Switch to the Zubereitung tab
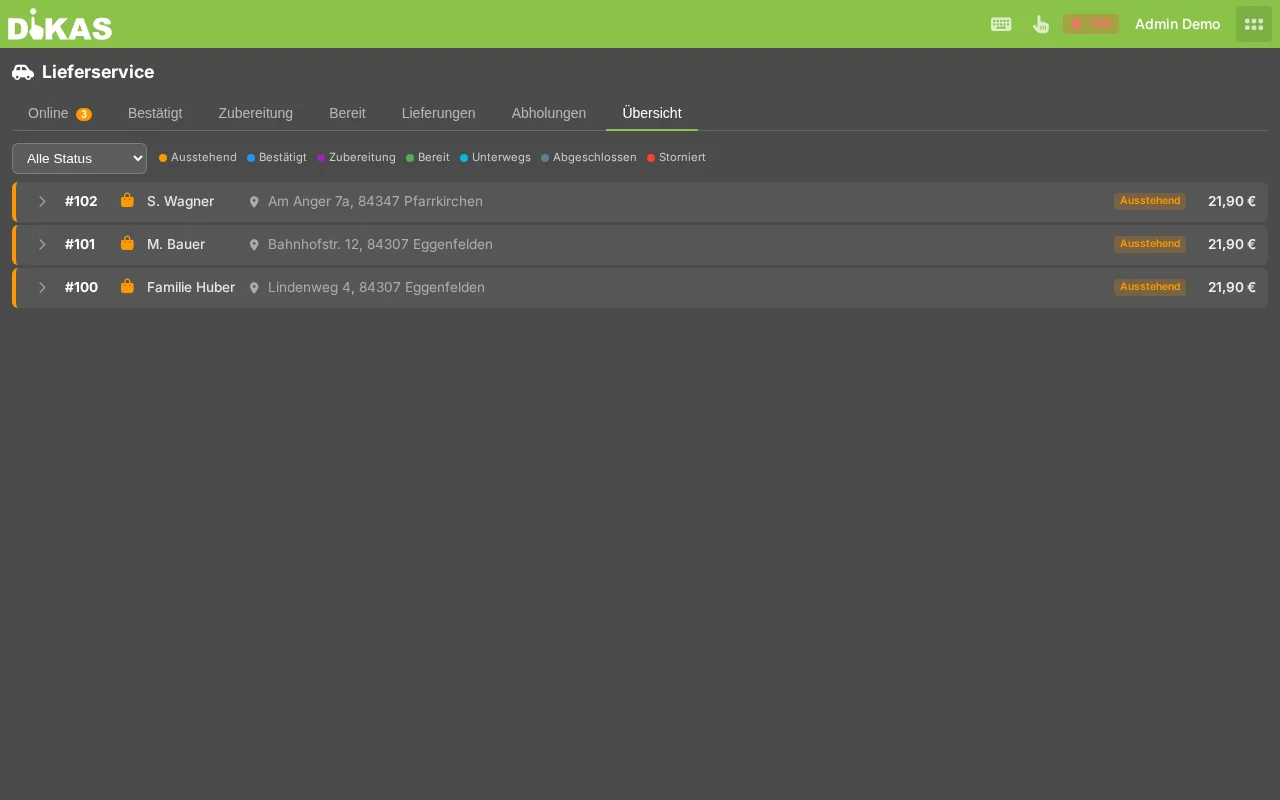The image size is (1280, 800). click(x=256, y=113)
